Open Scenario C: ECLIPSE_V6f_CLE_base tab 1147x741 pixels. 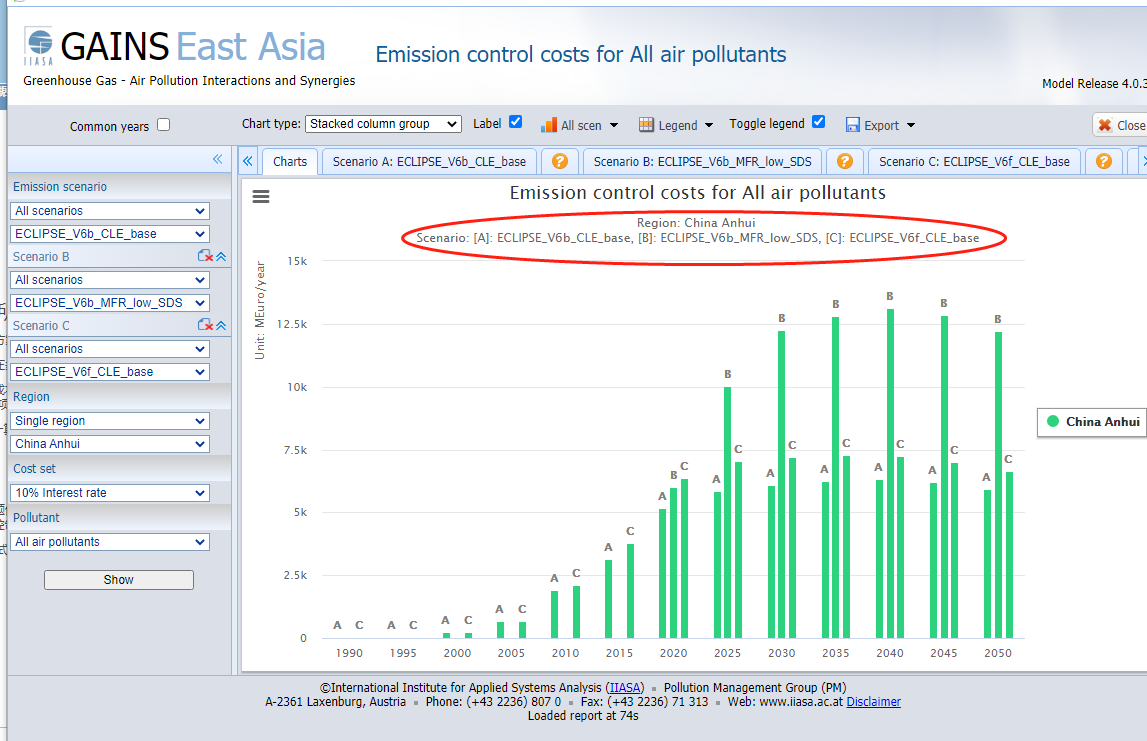pyautogui.click(x=974, y=162)
